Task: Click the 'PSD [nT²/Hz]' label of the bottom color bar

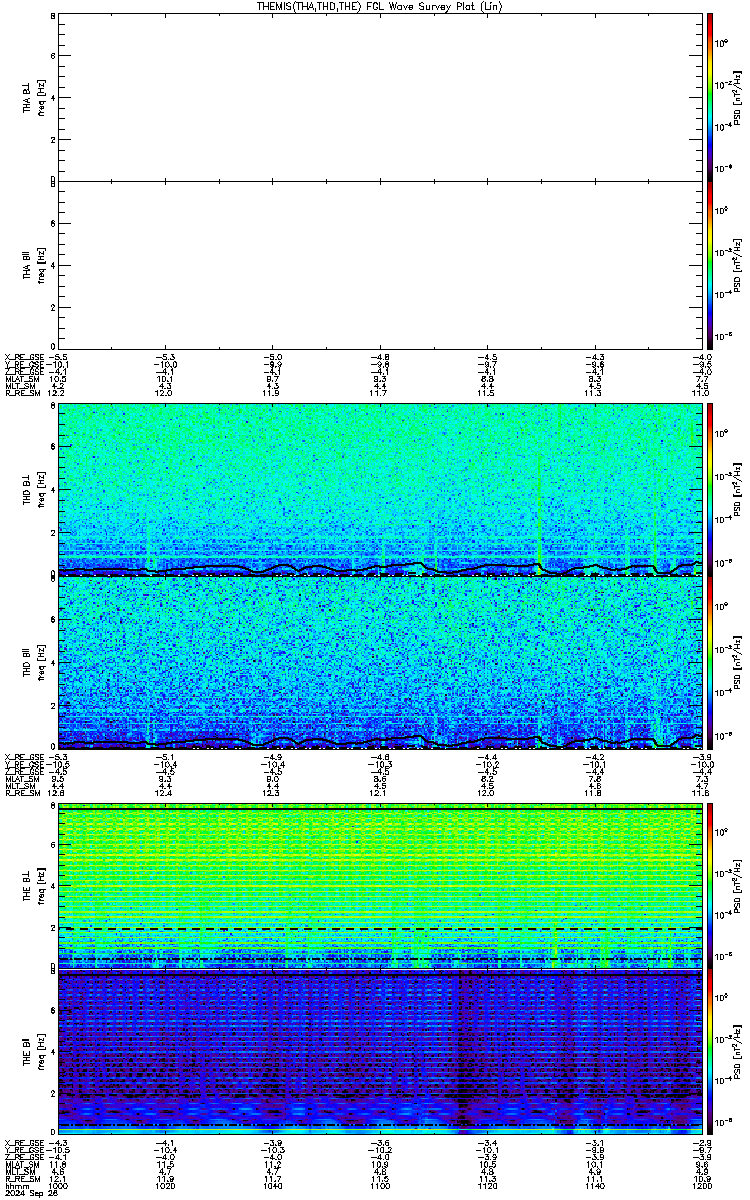Action: [737, 1053]
